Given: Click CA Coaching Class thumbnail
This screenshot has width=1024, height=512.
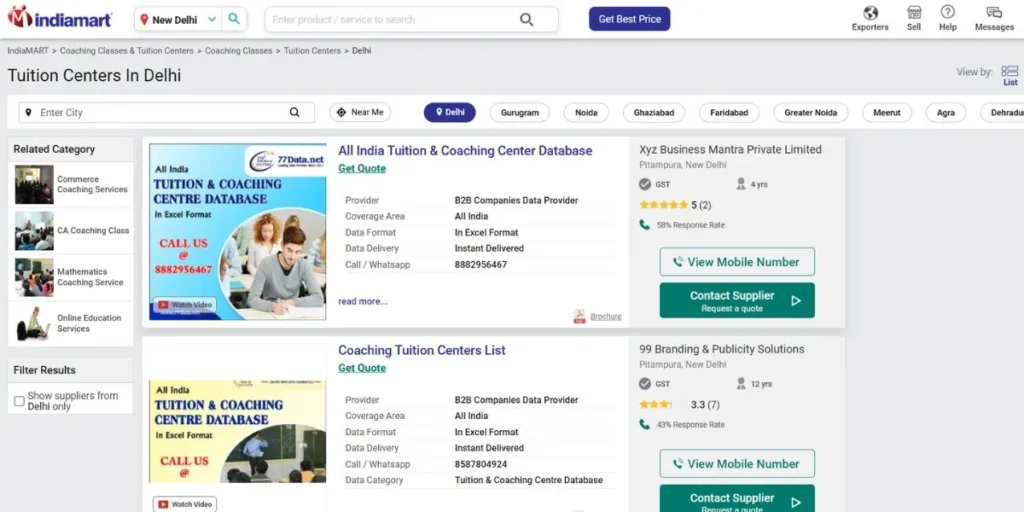Looking at the screenshot, I should point(34,231).
